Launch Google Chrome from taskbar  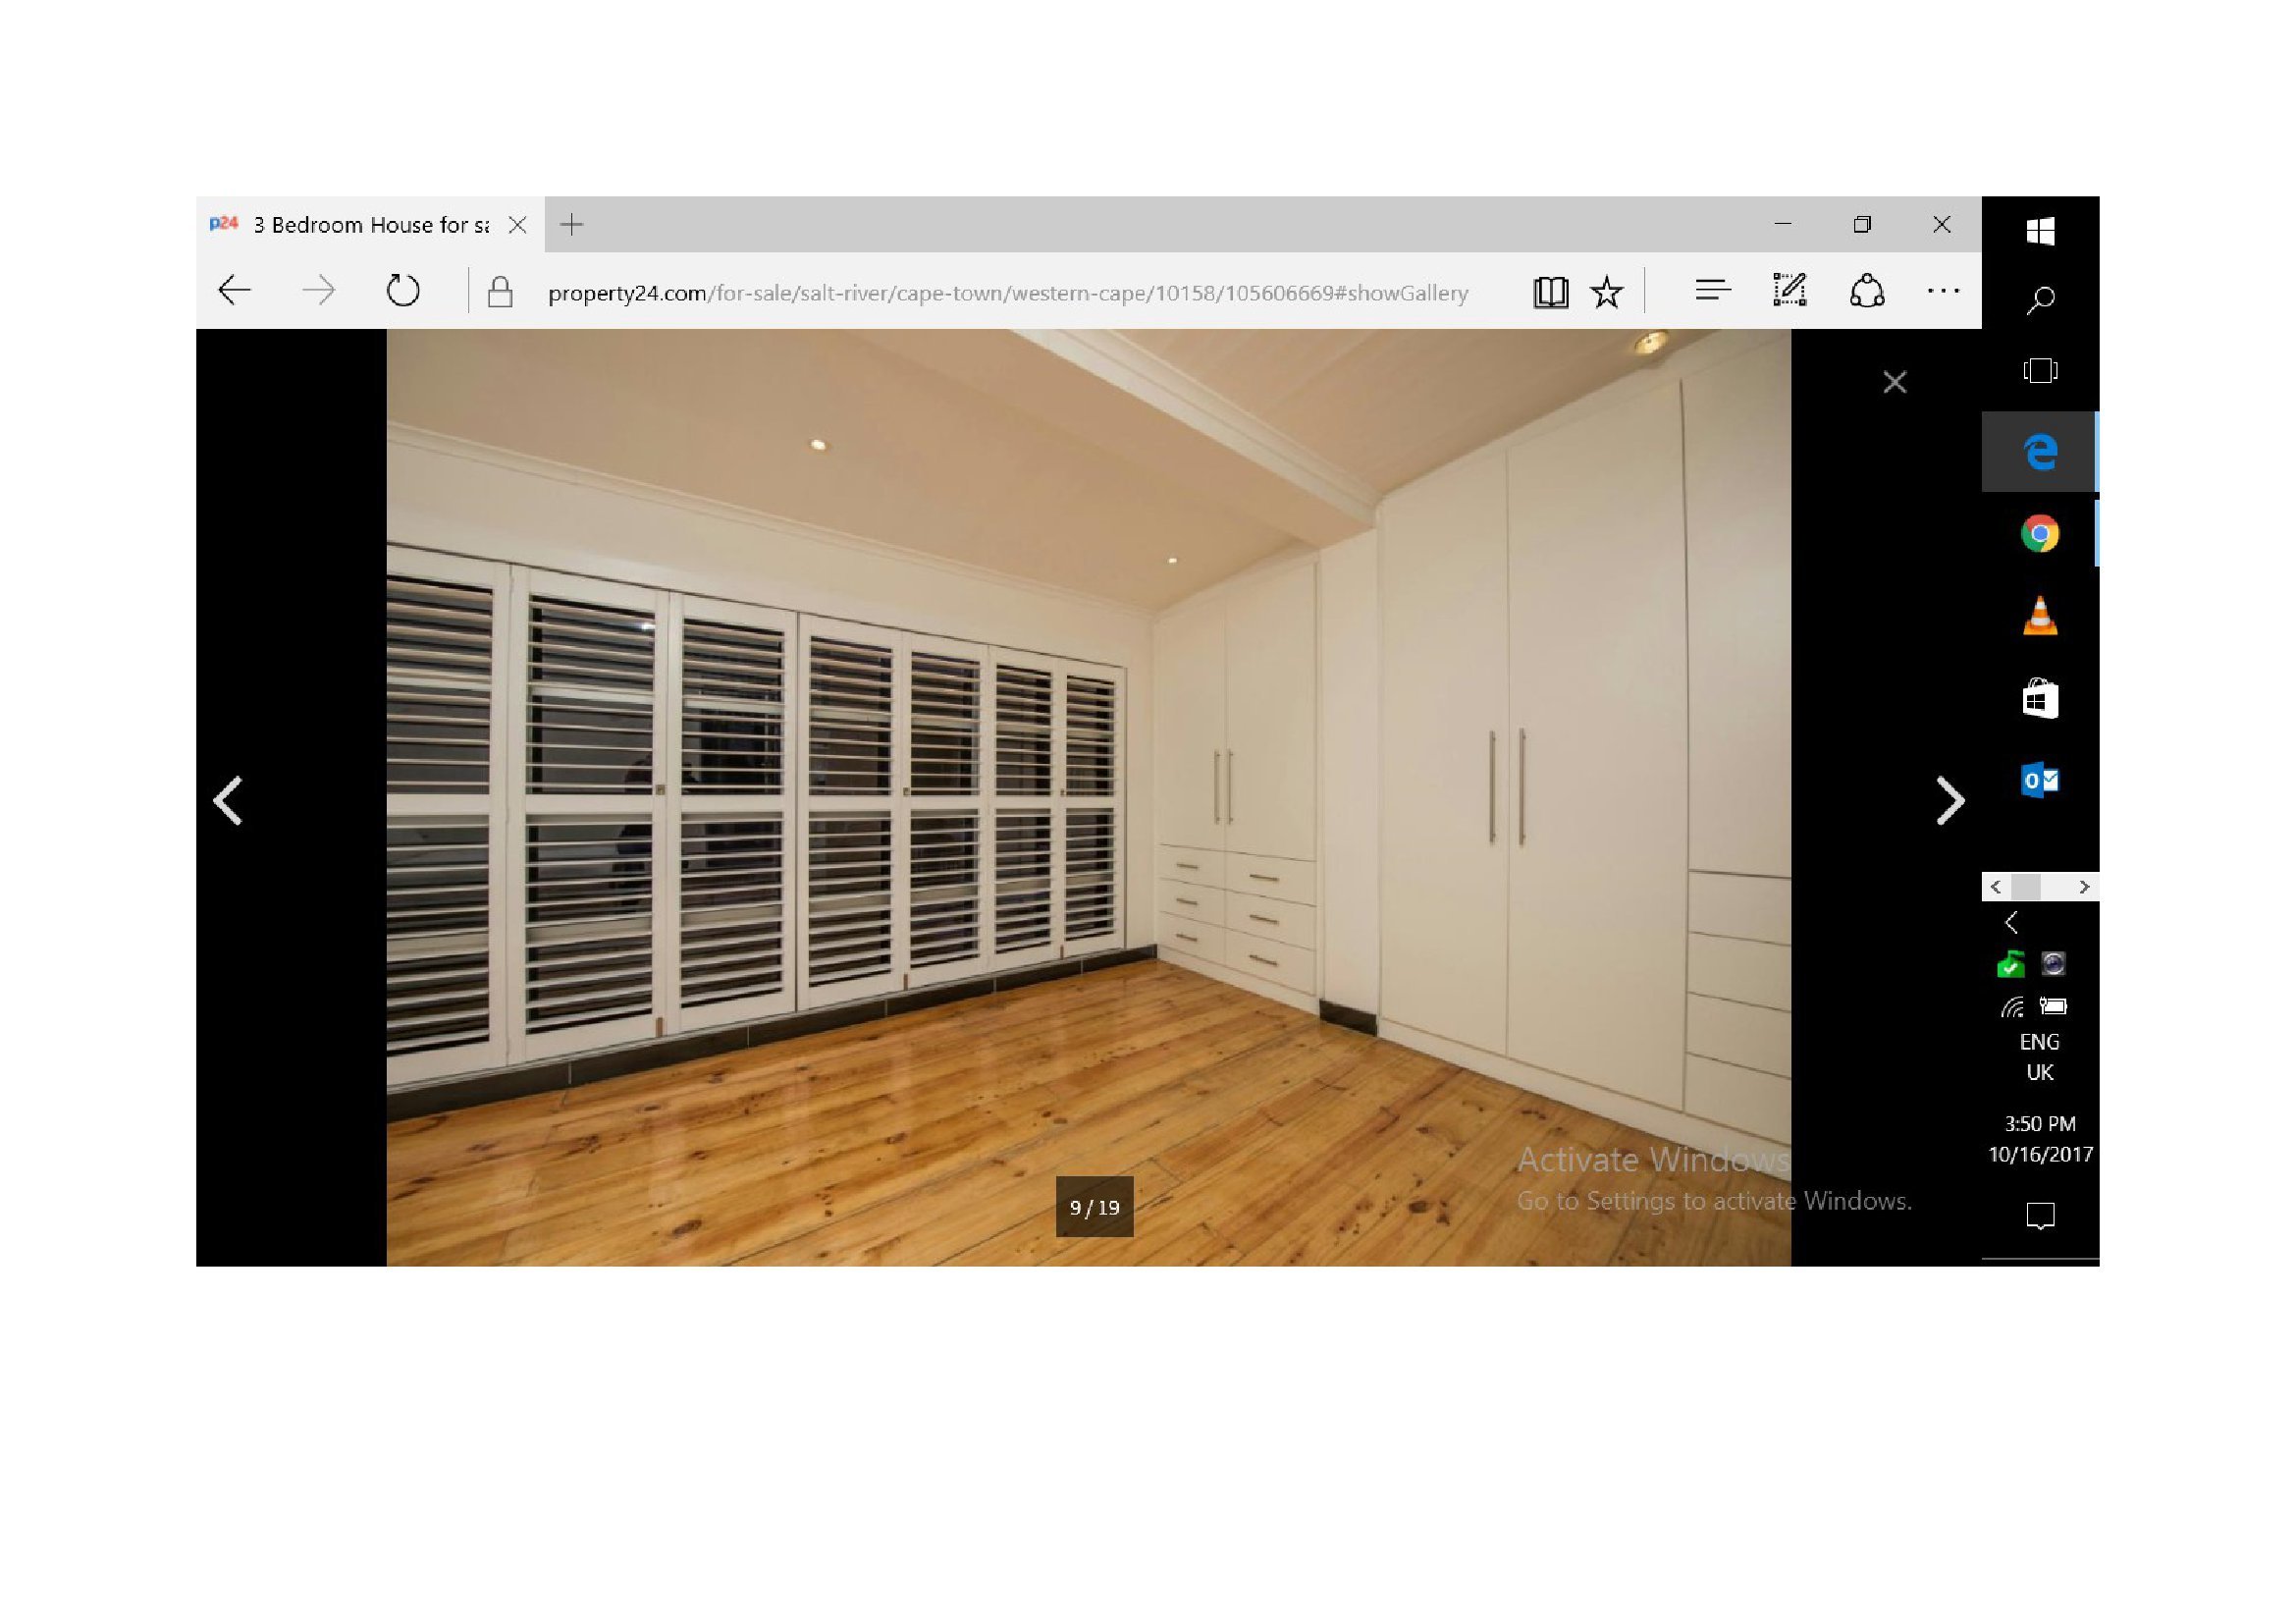pyautogui.click(x=2039, y=534)
